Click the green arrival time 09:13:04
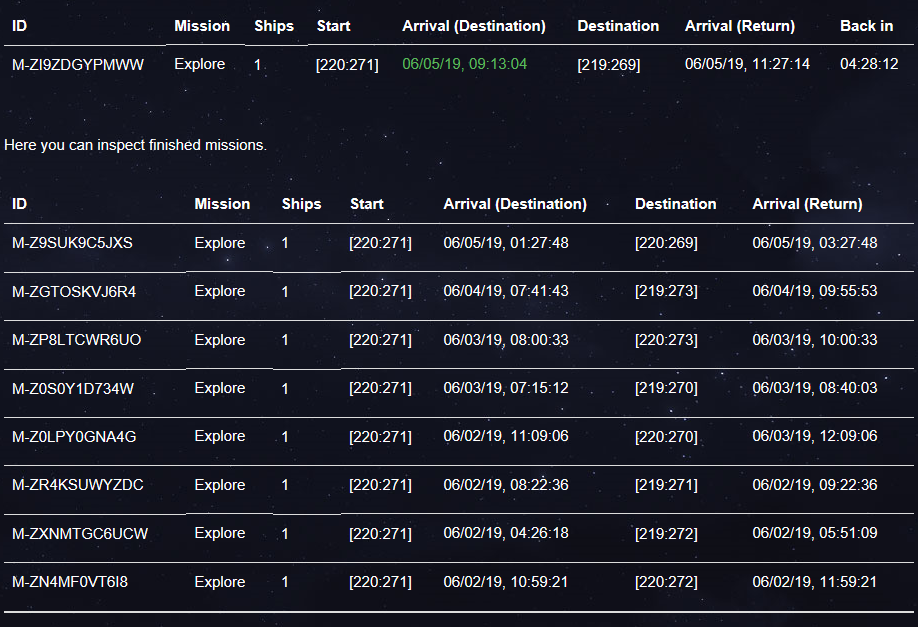Screen dimensions: 918x627 464,65
